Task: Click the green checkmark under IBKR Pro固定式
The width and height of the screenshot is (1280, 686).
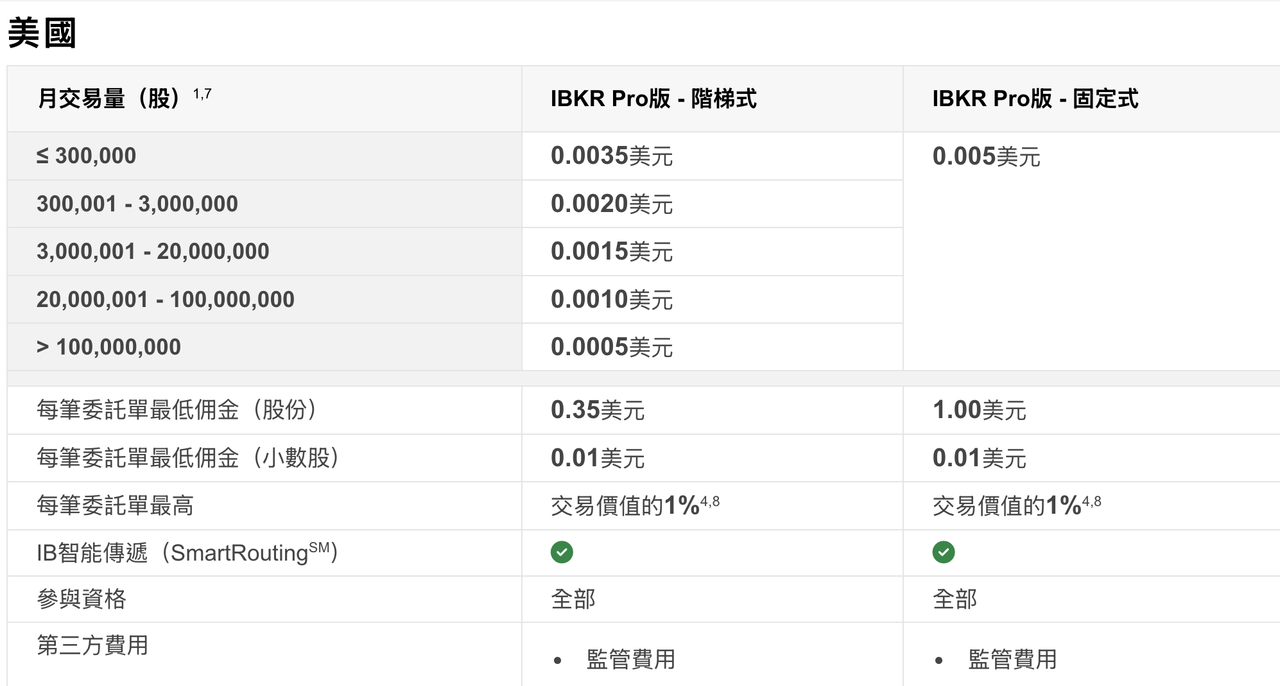Action: [x=943, y=552]
